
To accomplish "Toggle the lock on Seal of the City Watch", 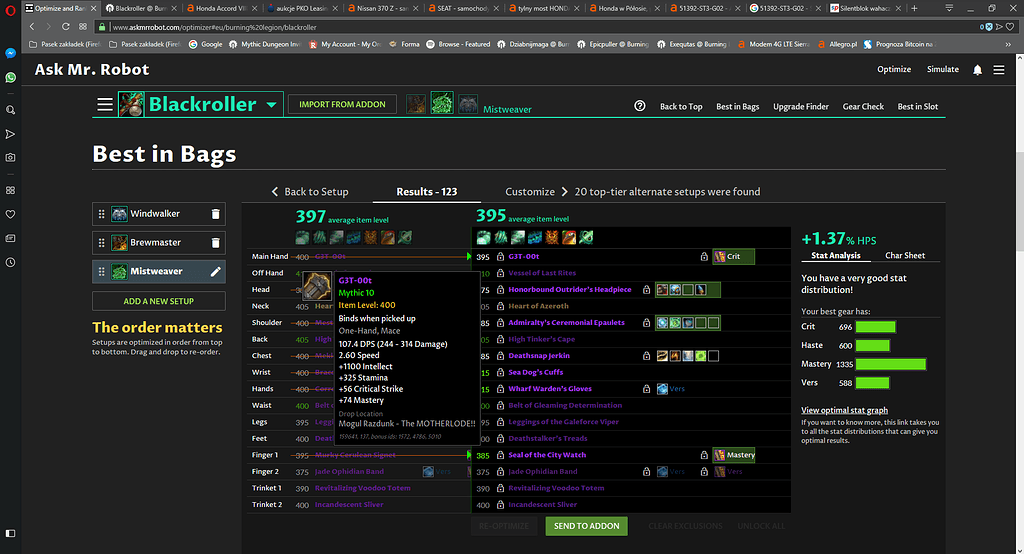I will coord(500,455).
